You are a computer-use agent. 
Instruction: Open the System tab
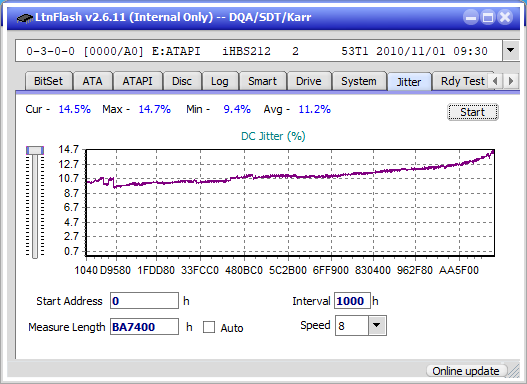coord(359,81)
